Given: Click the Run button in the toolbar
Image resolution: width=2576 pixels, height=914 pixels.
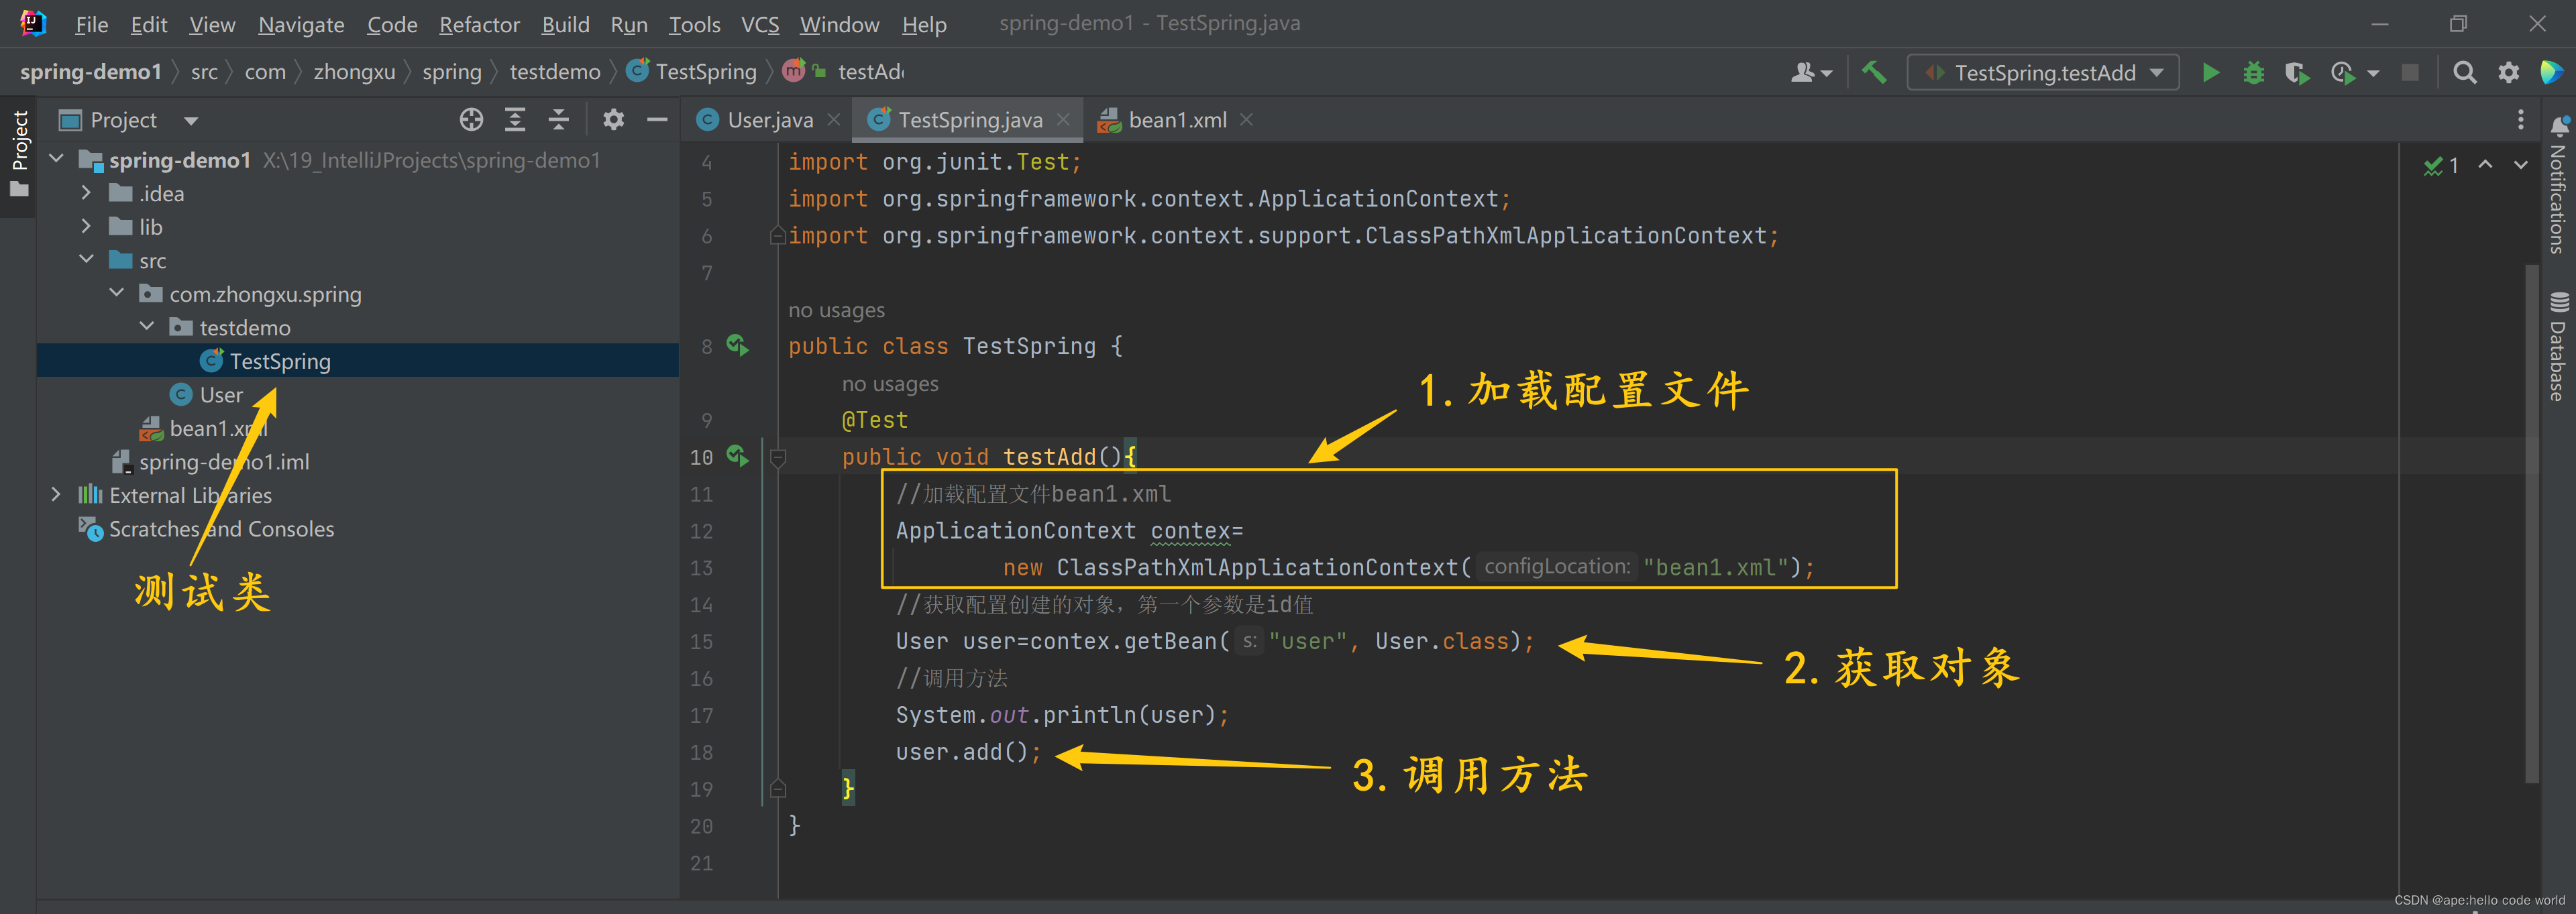Looking at the screenshot, I should 2210,73.
